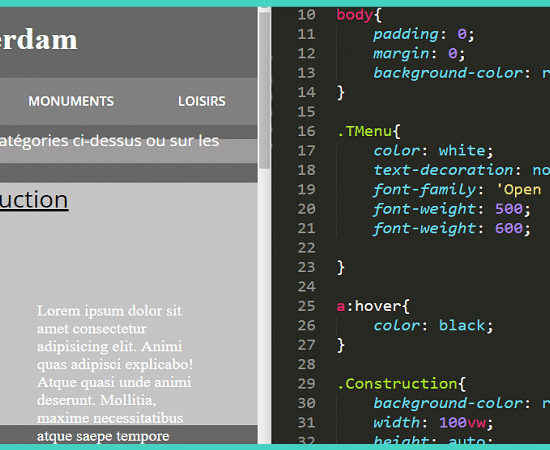This screenshot has height=450, width=550.
Task: Click the 'body' selector on line 10
Action: coord(355,15)
